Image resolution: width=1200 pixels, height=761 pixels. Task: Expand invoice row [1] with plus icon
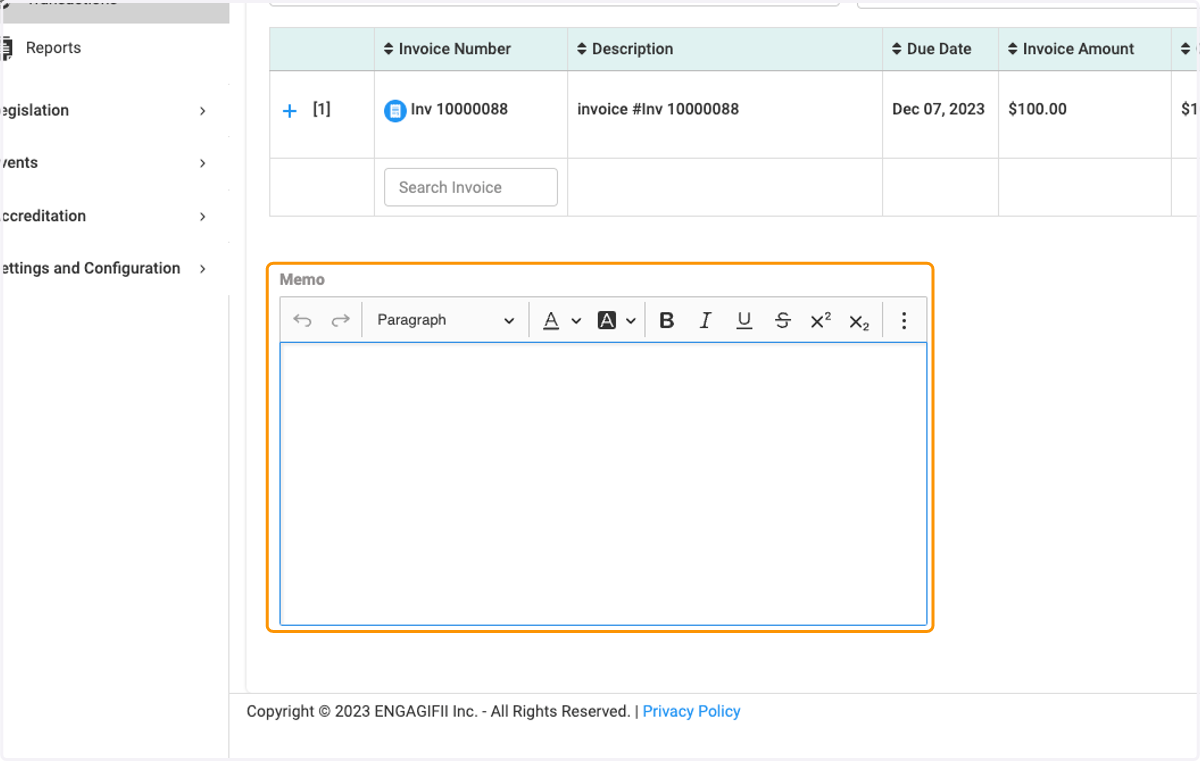(x=290, y=111)
